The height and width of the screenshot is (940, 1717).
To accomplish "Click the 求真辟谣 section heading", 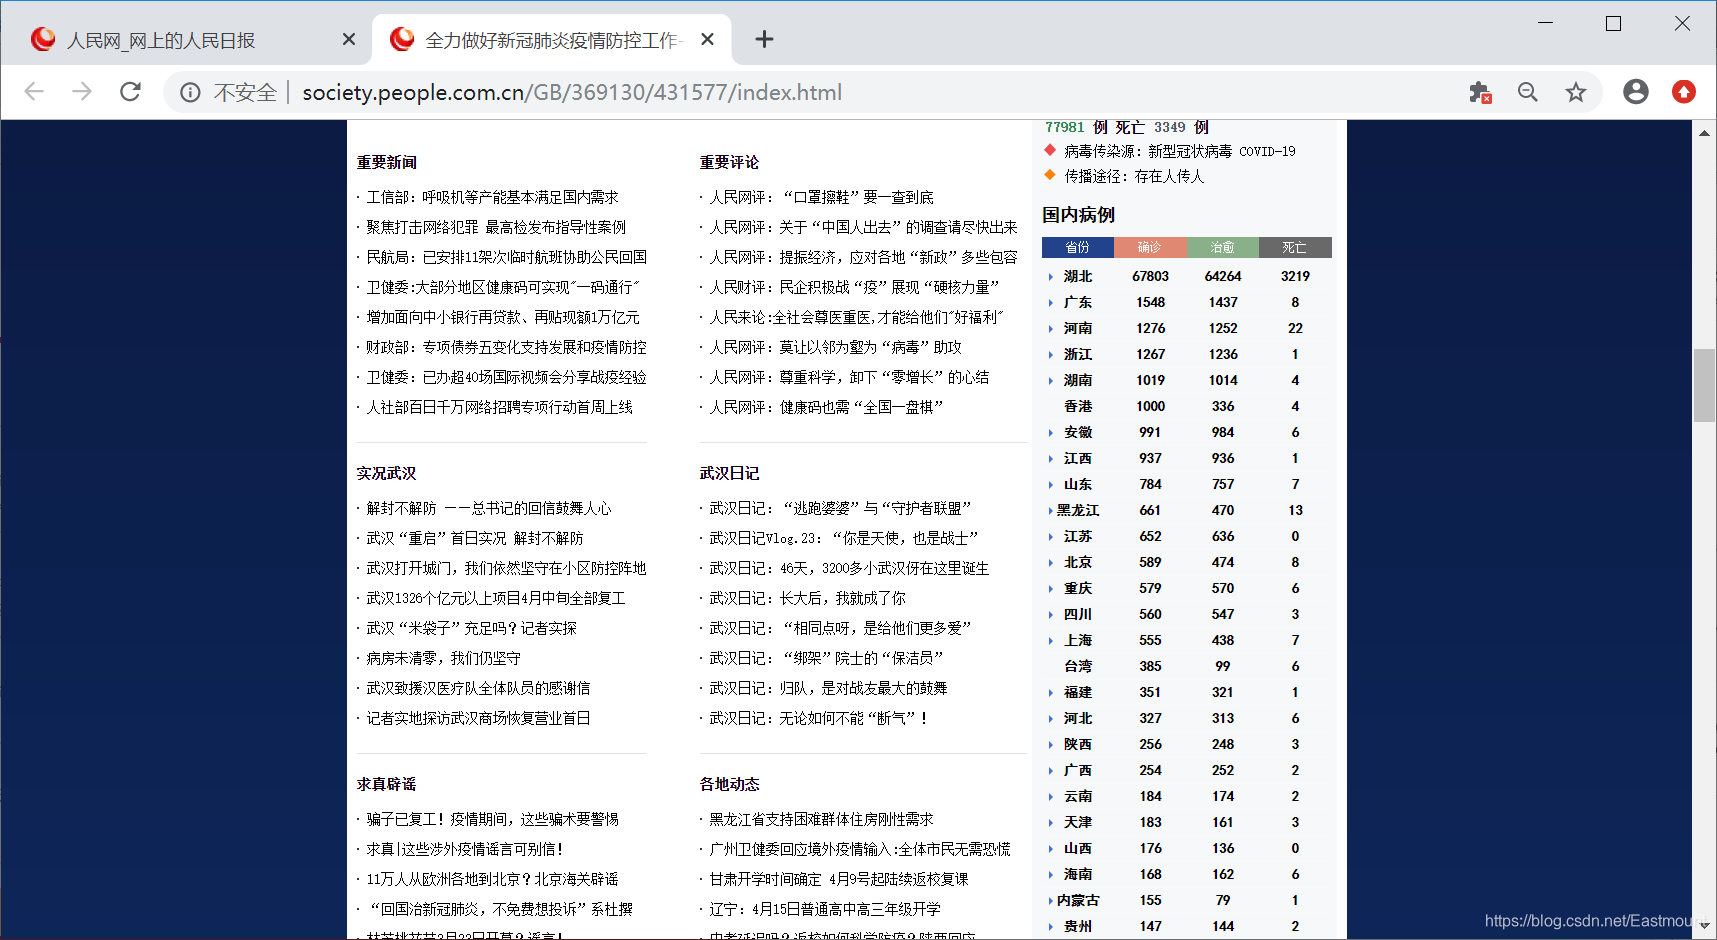I will (387, 785).
